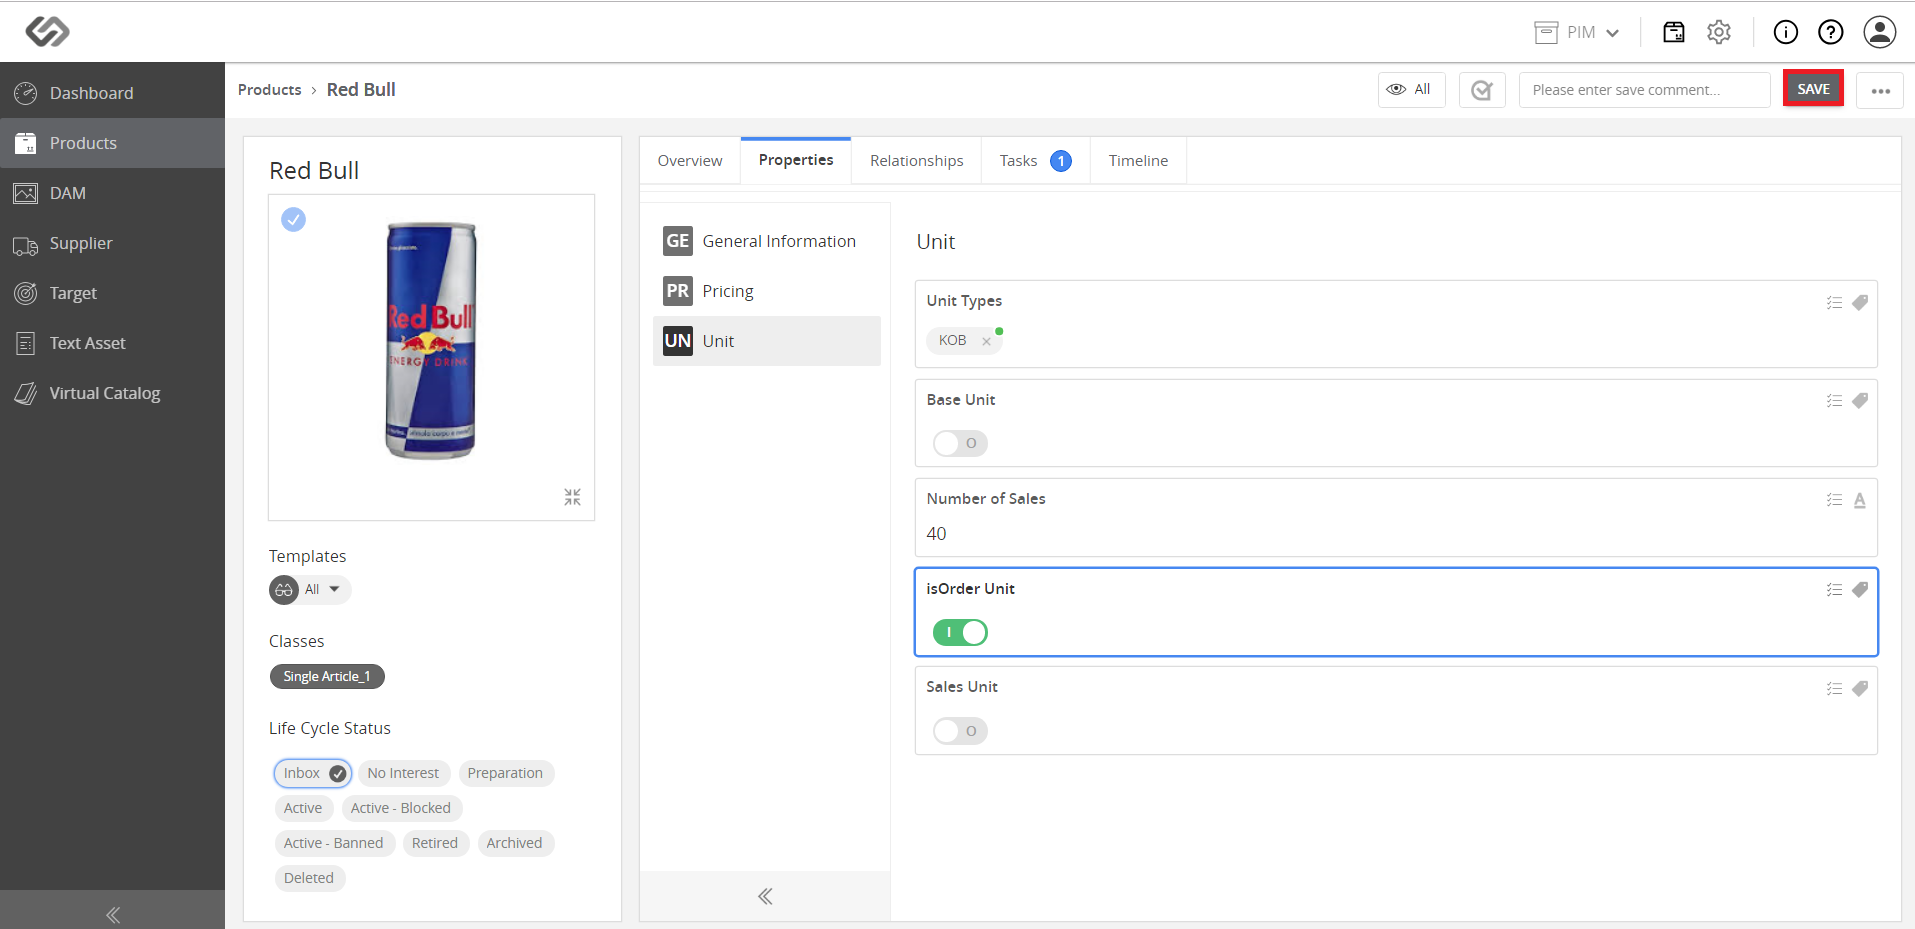Select Inbox life cycle status
This screenshot has height=929, width=1915.
pyautogui.click(x=312, y=773)
